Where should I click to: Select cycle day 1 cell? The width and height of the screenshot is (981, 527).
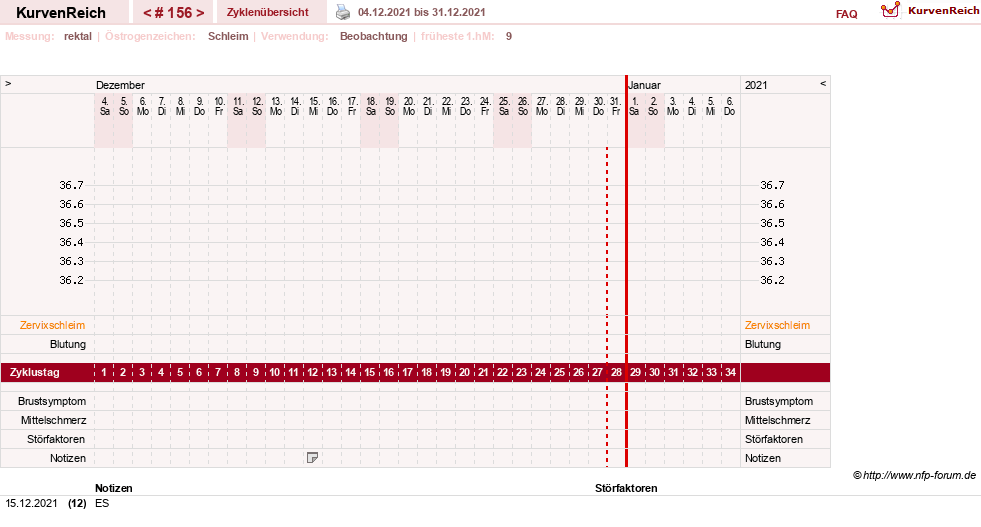coord(104,372)
